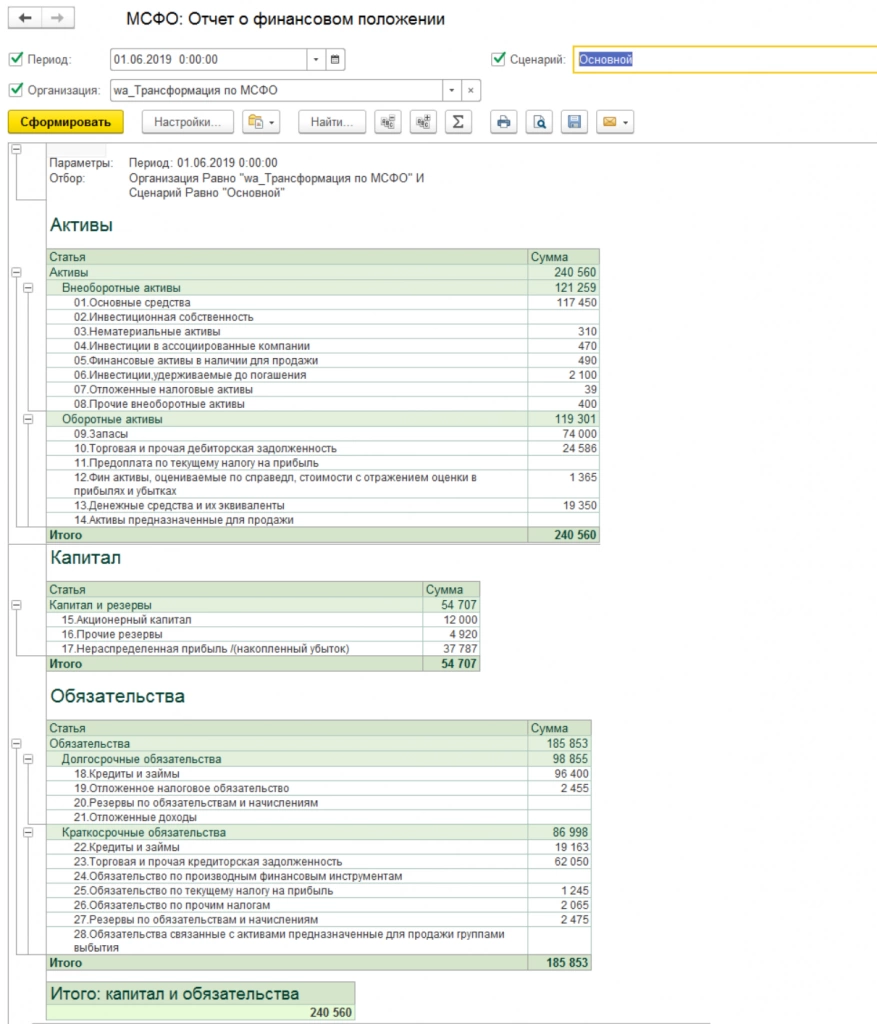Click the Сформировать button
Viewport: 877px width, 1024px height.
tap(66, 122)
